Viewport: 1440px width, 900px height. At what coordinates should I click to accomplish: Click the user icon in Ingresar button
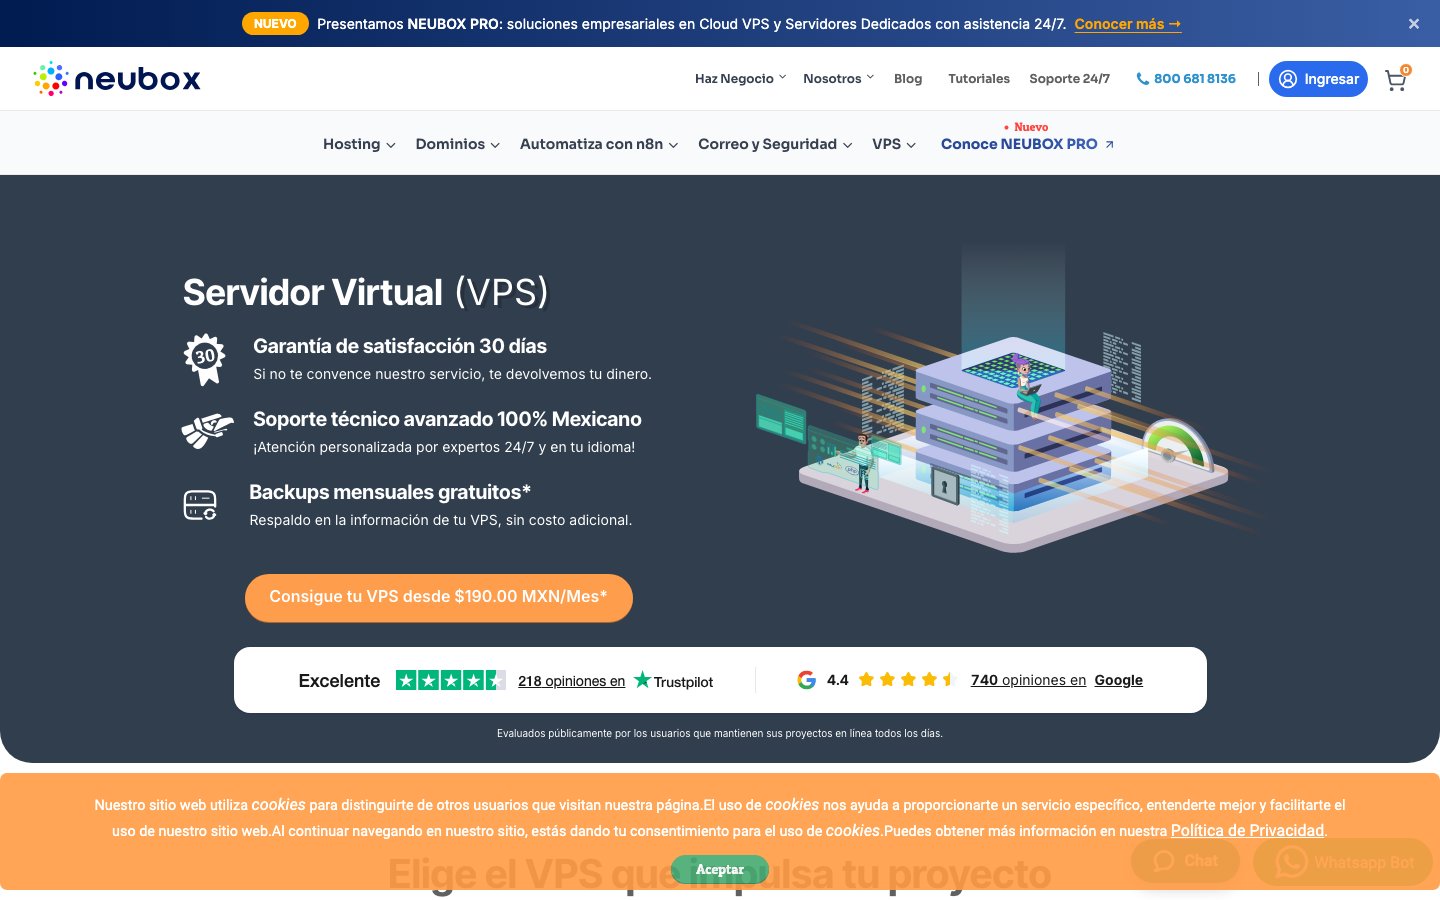click(x=1288, y=79)
